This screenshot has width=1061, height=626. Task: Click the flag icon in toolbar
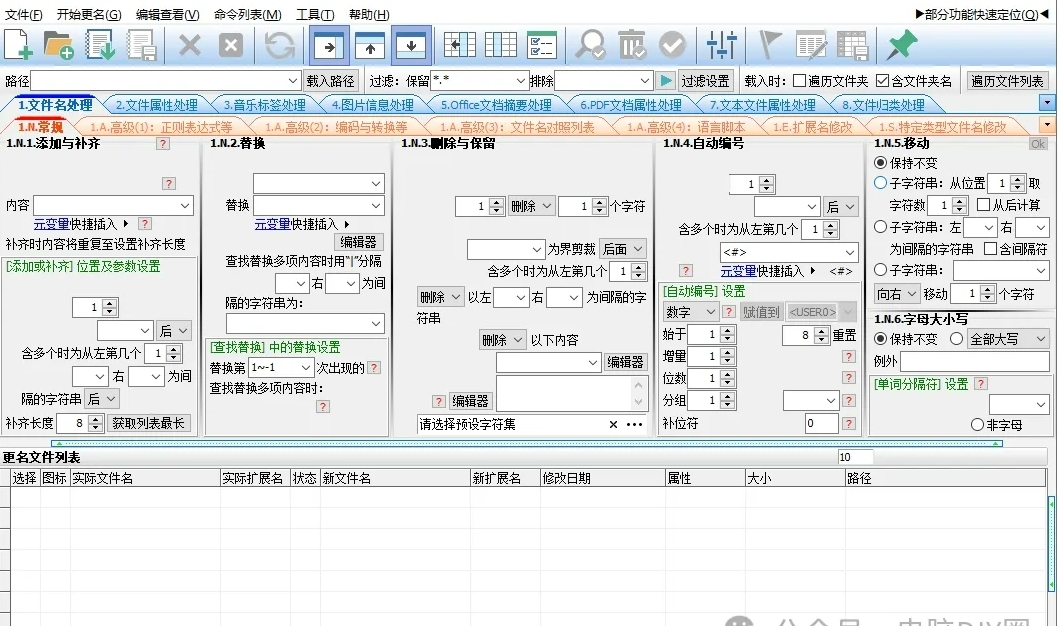(x=770, y=45)
